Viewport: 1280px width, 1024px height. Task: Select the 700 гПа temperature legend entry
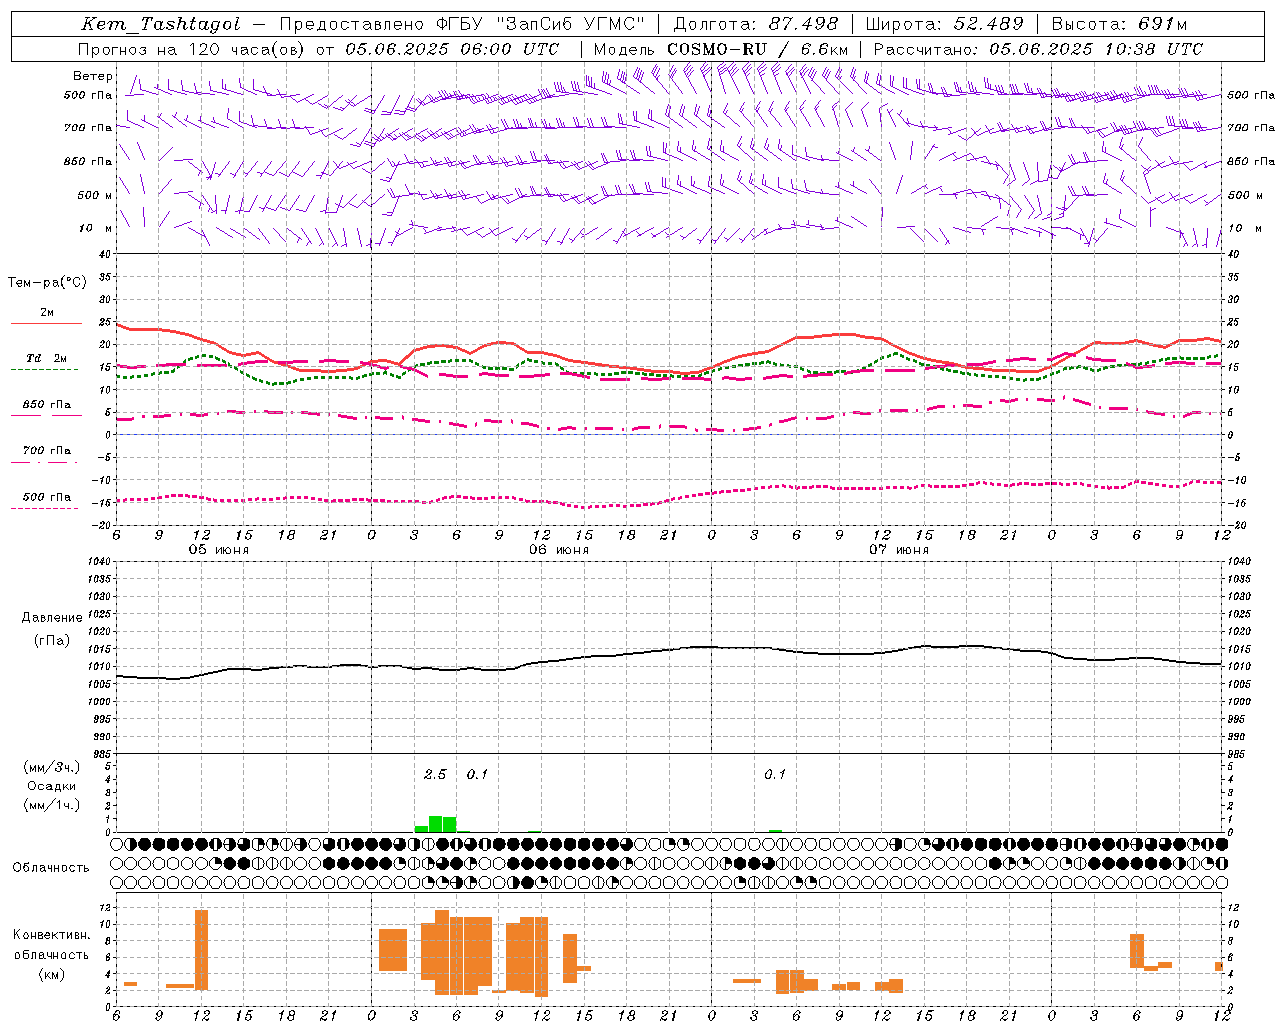[x=47, y=451]
